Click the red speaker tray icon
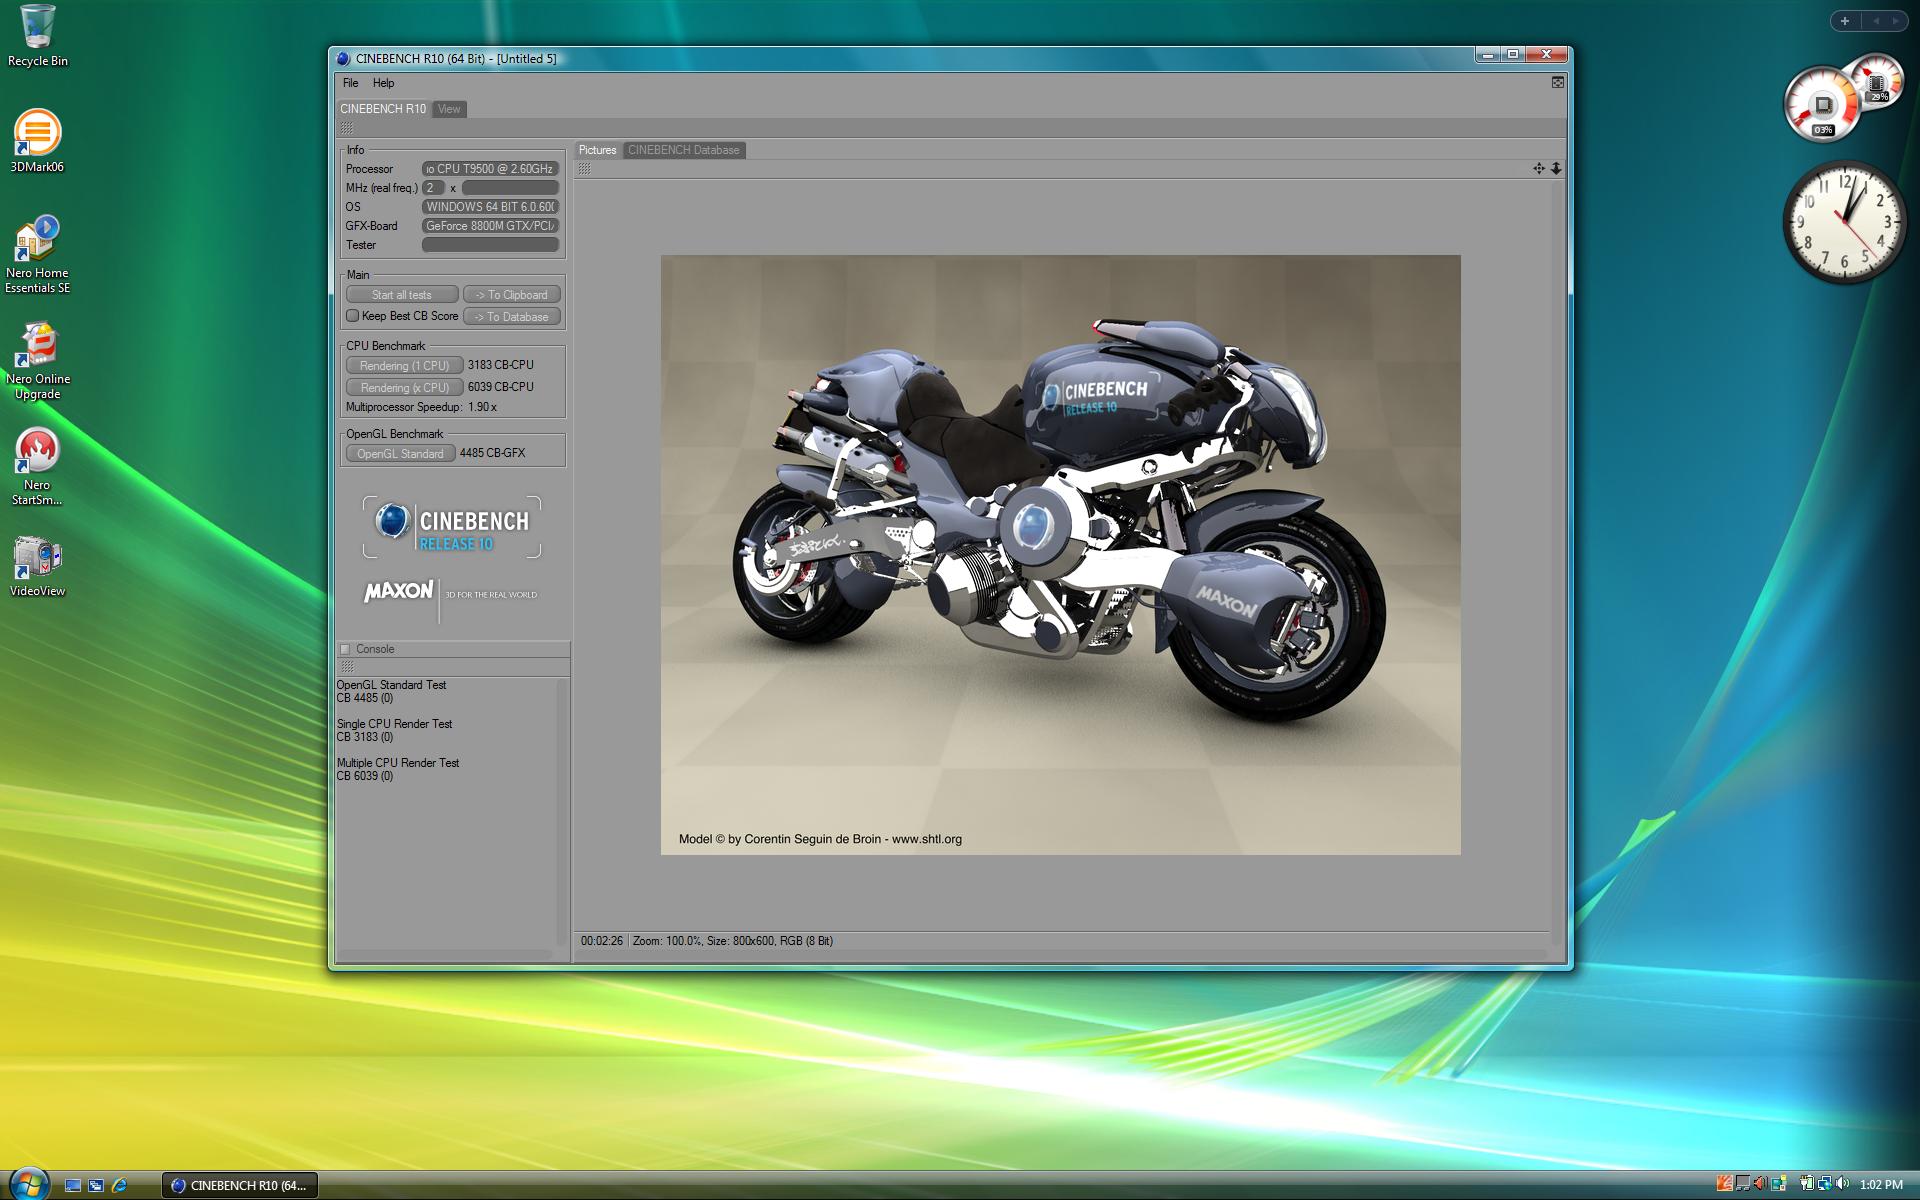The height and width of the screenshot is (1200, 1920). [x=1760, y=1184]
